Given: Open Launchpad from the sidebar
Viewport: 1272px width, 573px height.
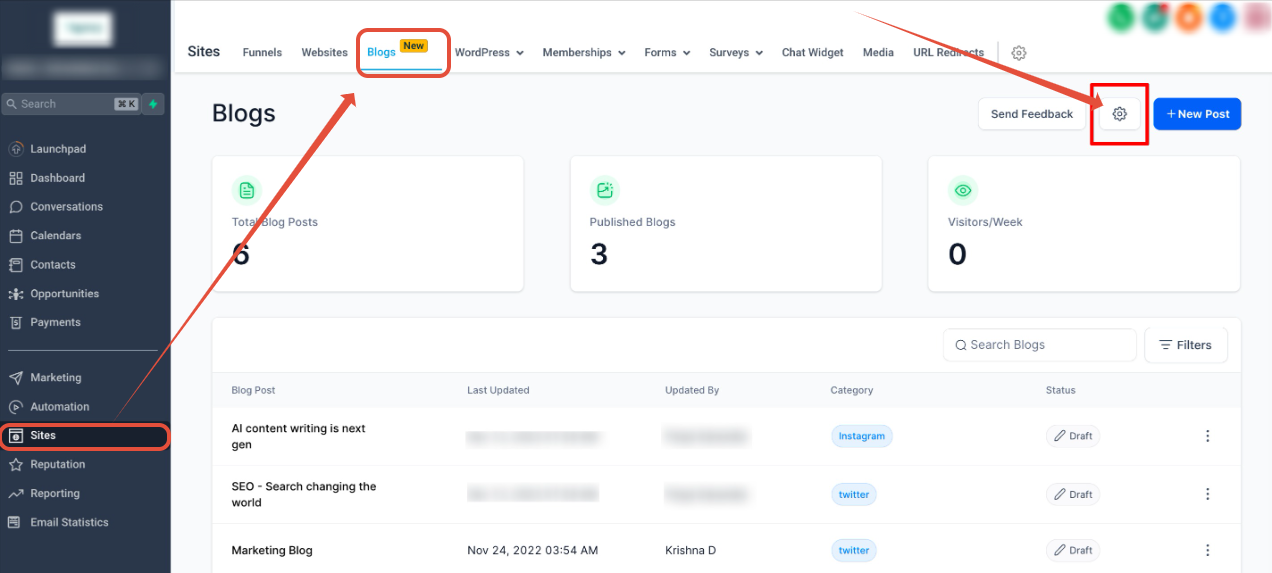Looking at the screenshot, I should point(58,149).
